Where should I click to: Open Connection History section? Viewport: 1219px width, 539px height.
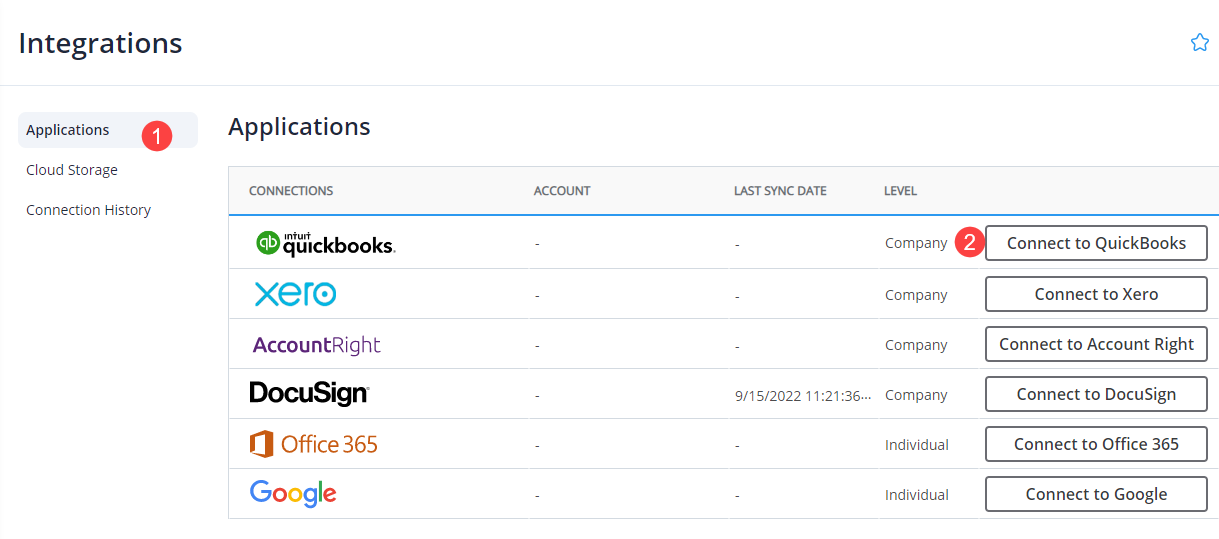[x=88, y=210]
